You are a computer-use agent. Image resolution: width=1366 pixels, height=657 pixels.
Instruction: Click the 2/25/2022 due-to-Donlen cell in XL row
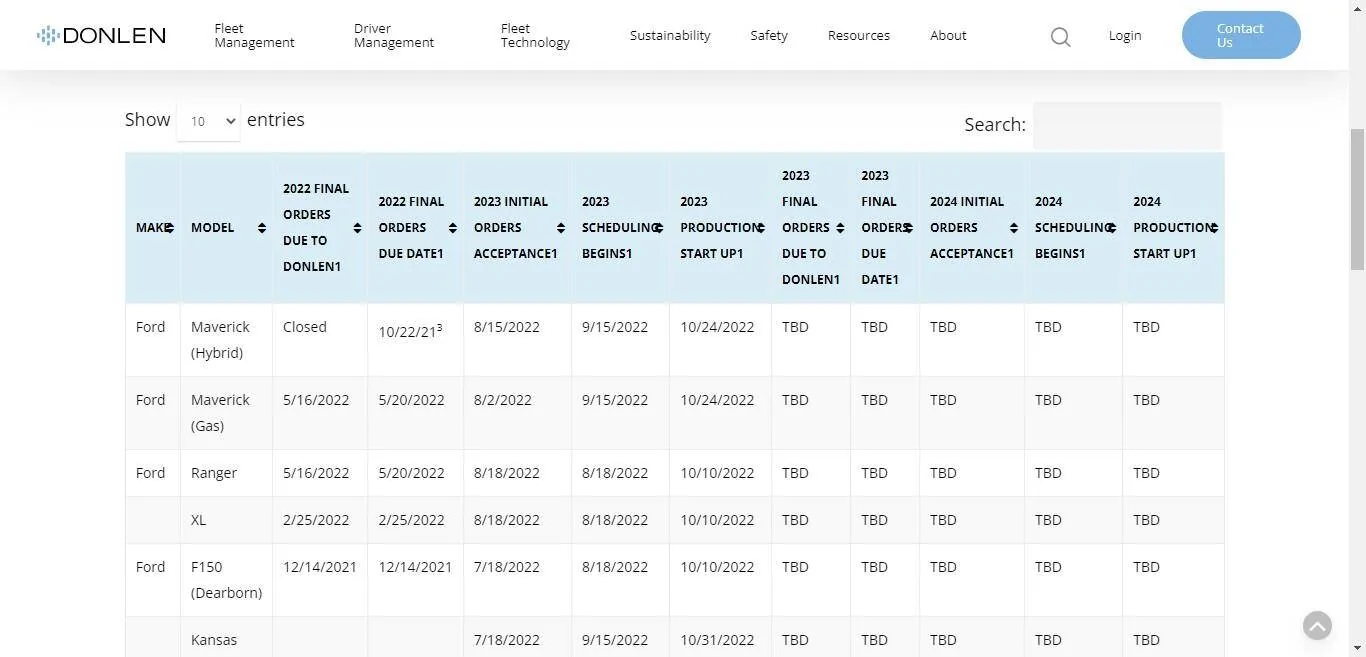[x=320, y=520]
